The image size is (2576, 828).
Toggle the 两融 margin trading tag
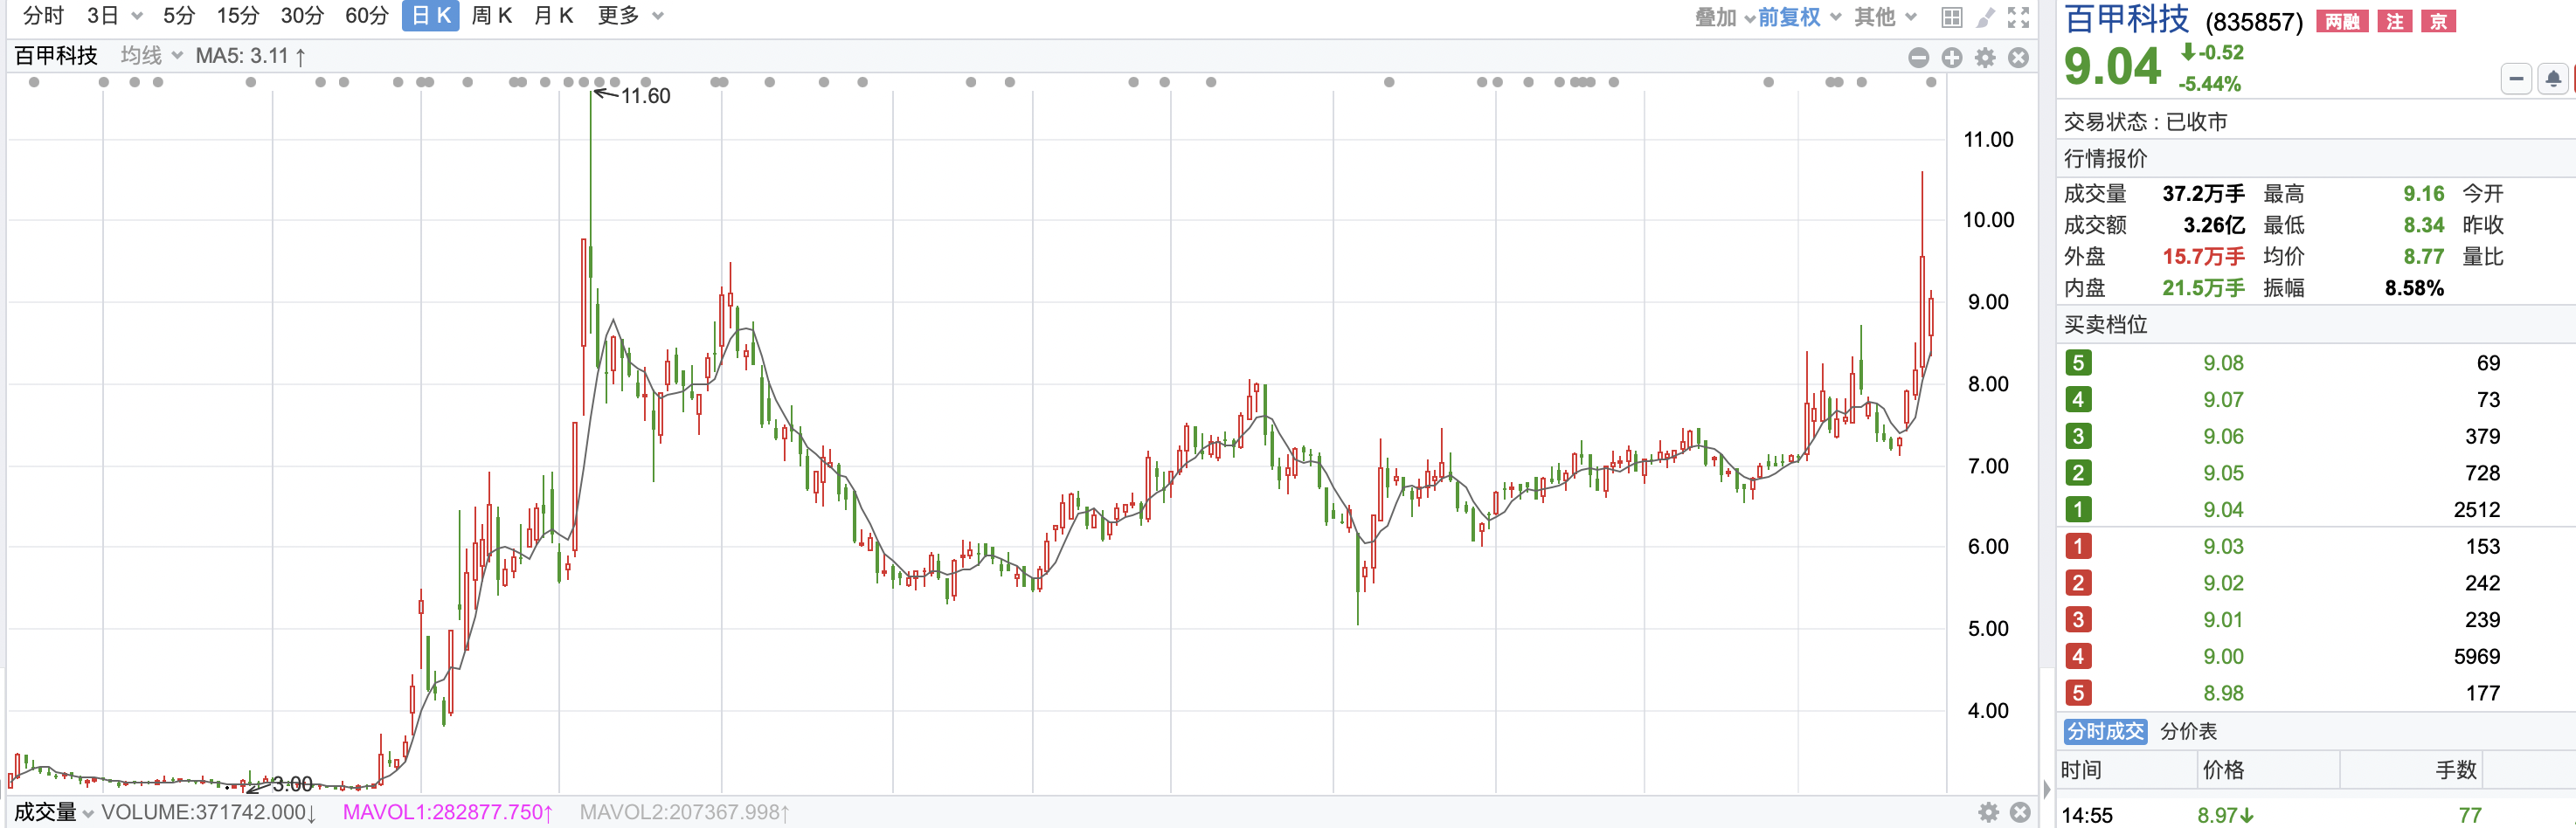tap(2342, 22)
